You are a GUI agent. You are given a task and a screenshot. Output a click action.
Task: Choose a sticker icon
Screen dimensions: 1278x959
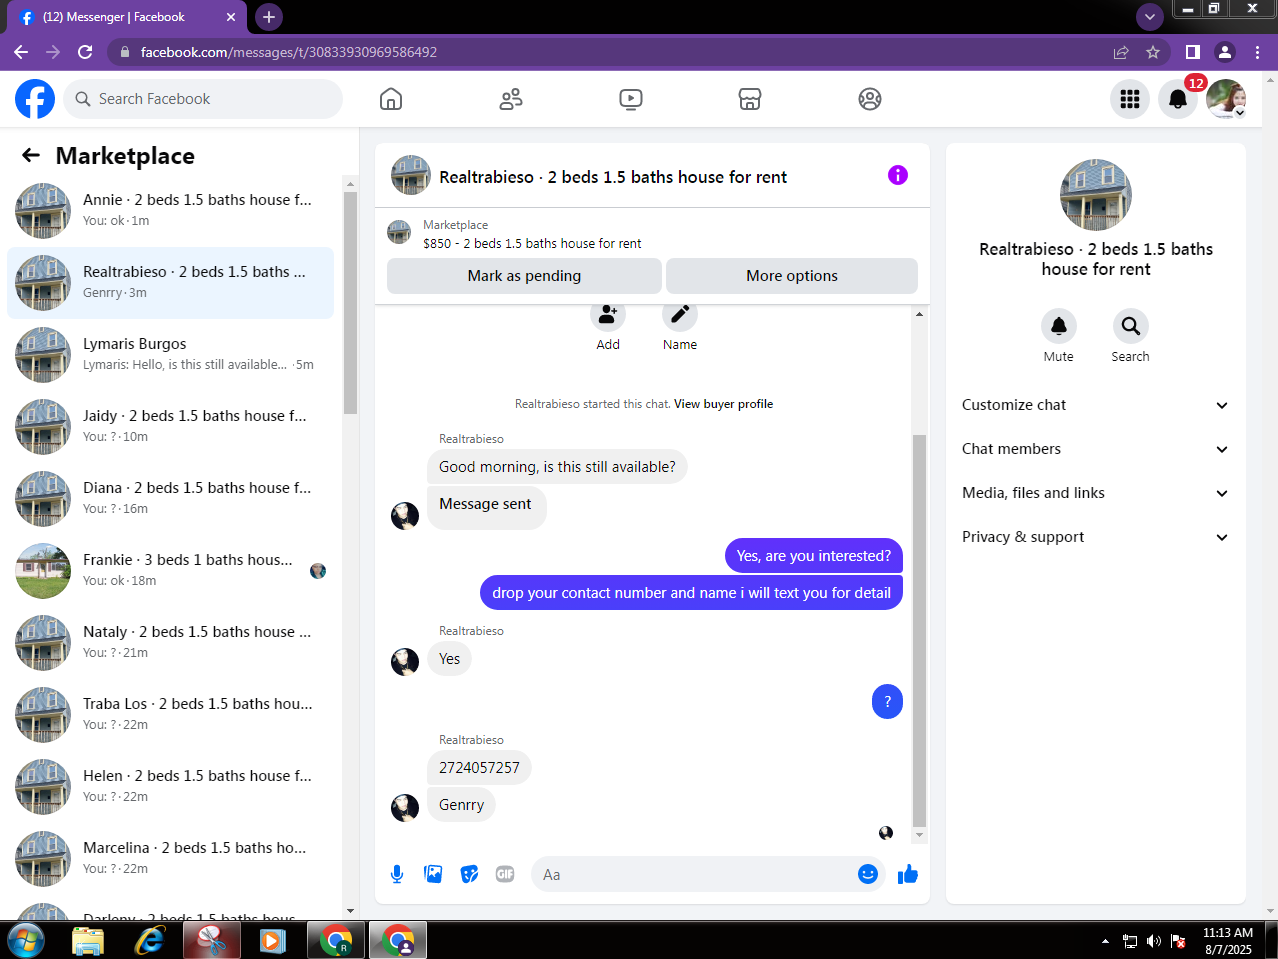point(469,874)
